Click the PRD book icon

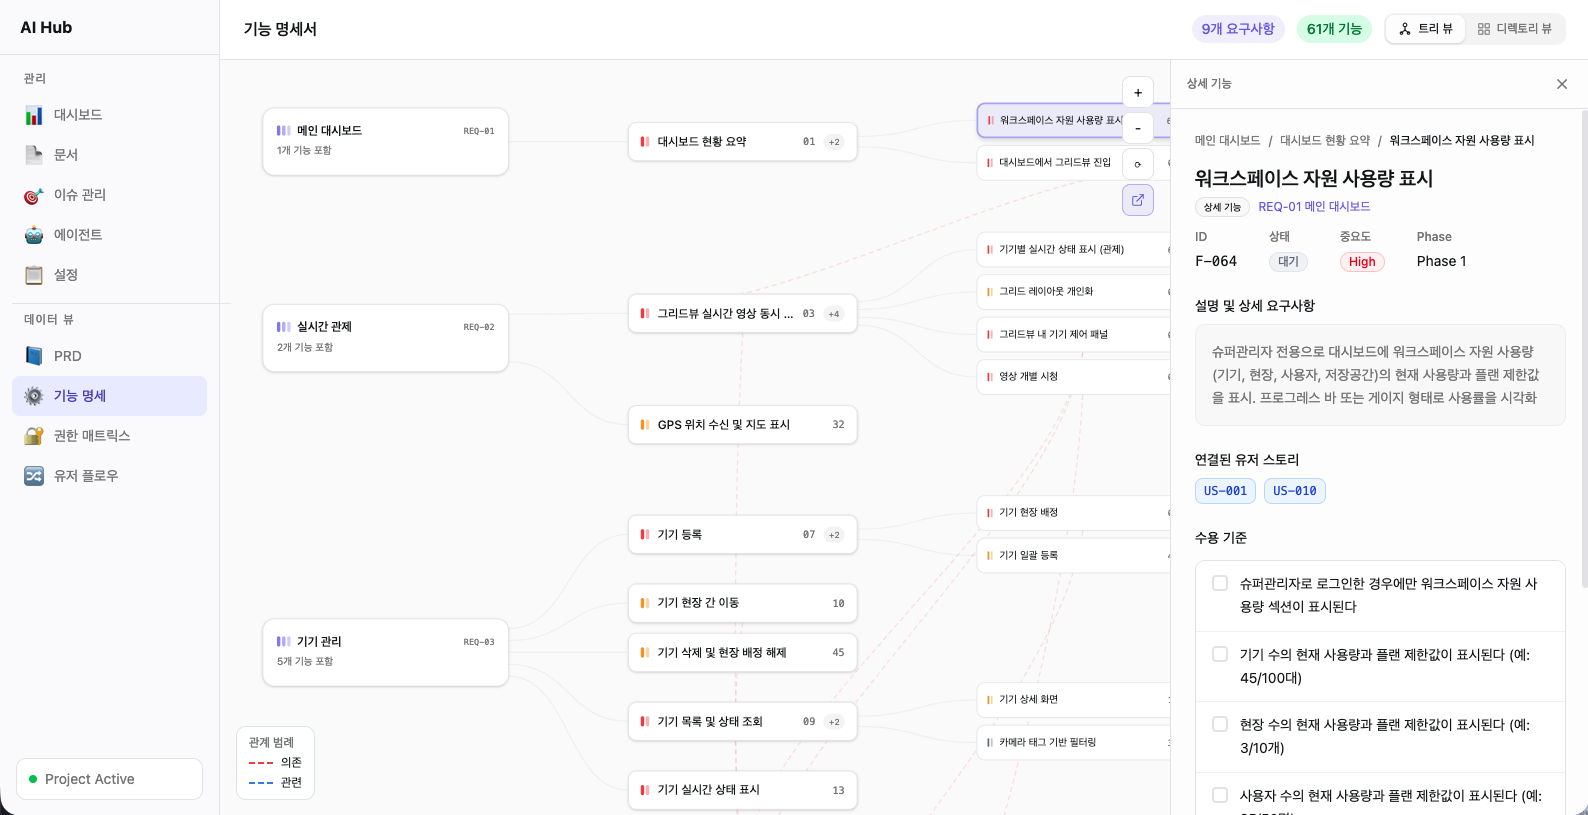coord(34,356)
